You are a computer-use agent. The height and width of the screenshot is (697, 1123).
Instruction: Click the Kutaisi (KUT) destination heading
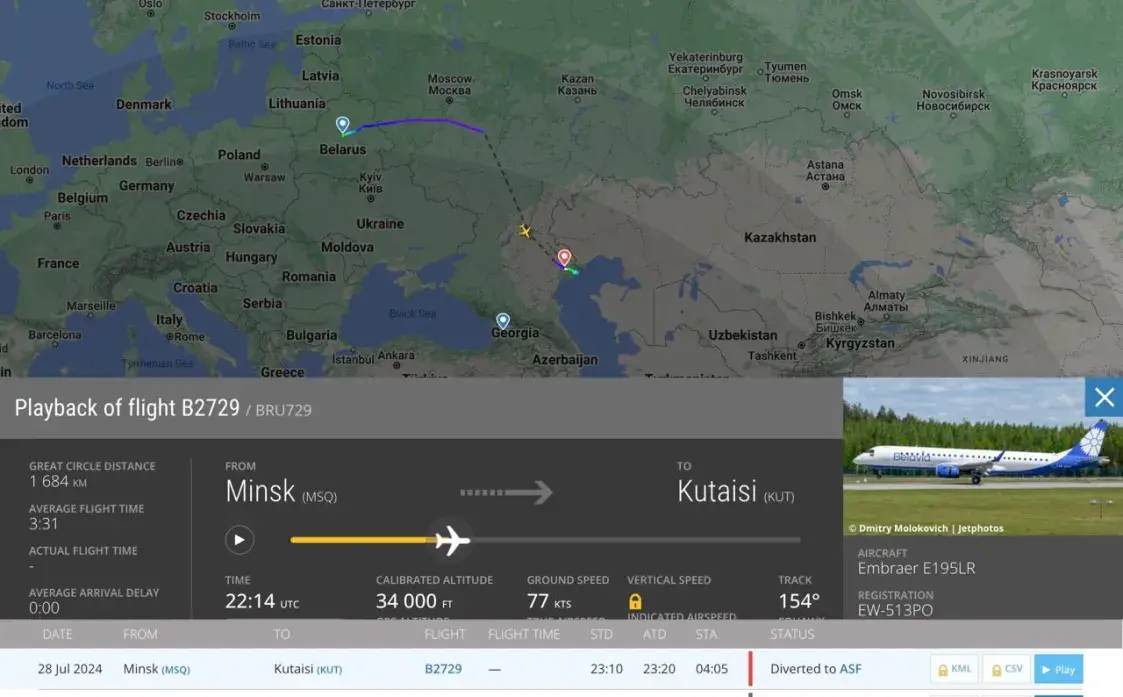(x=736, y=491)
